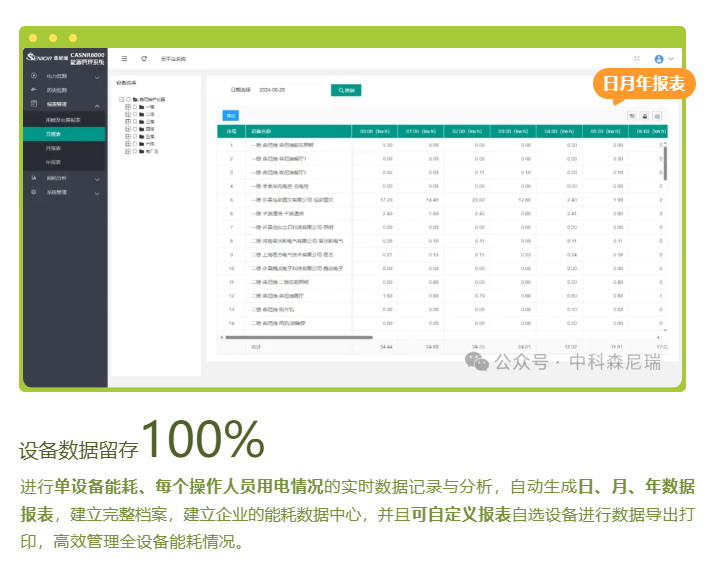
Task: Click the folder icon of the 五楼 node
Action: [x=141, y=136]
